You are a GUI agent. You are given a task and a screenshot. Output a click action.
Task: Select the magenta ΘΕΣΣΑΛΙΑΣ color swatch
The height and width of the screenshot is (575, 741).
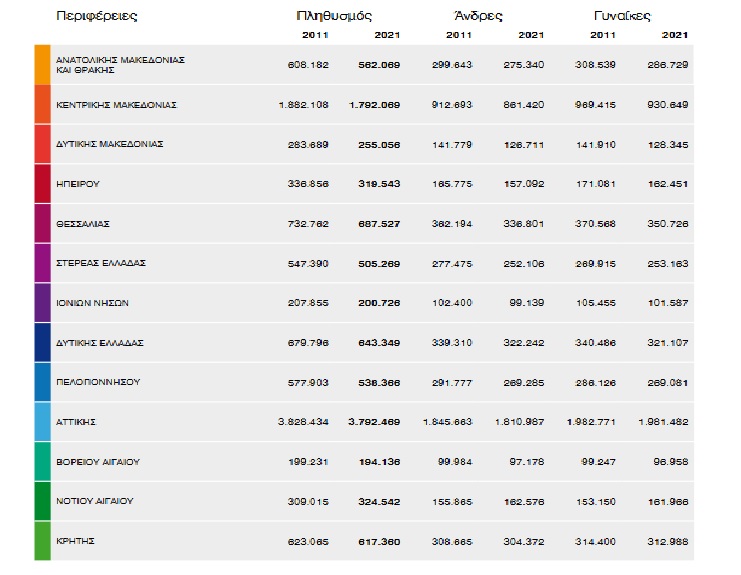click(42, 223)
